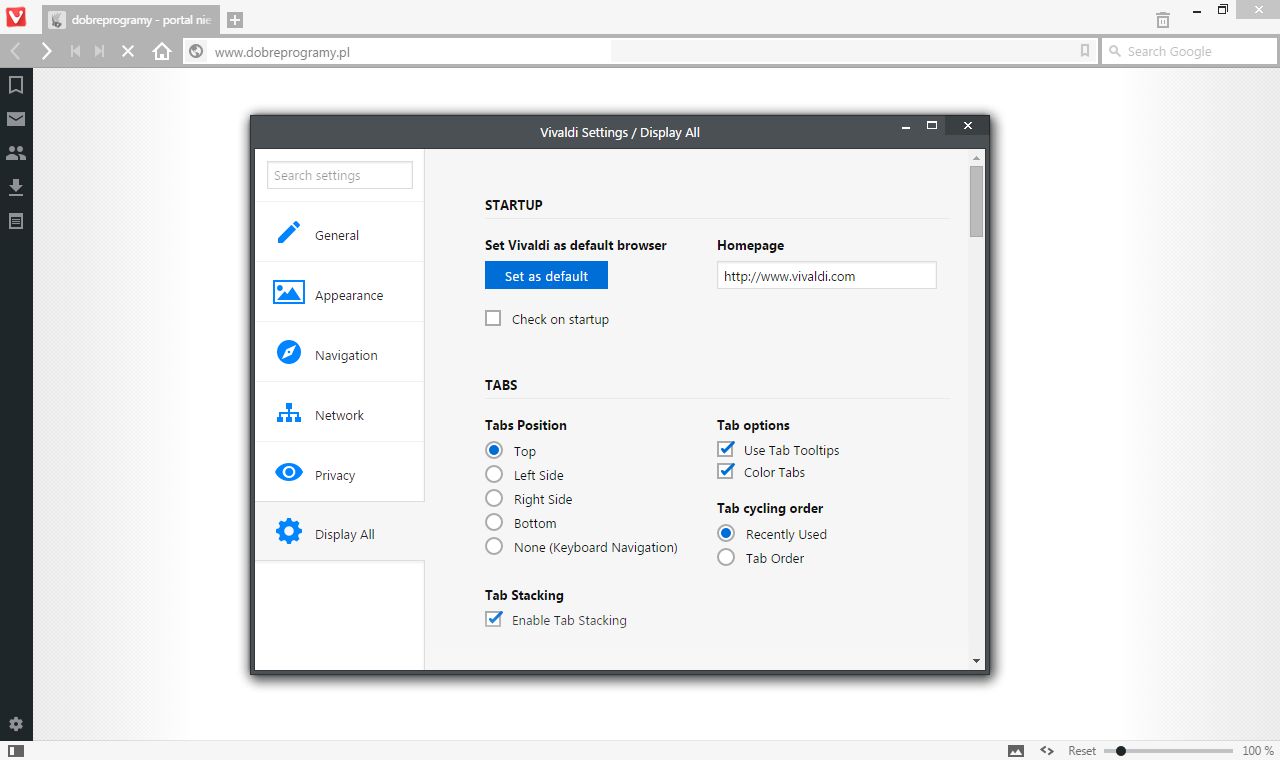This screenshot has width=1280, height=760.
Task: Bookmark the page via address bar icon
Action: tap(1085, 51)
